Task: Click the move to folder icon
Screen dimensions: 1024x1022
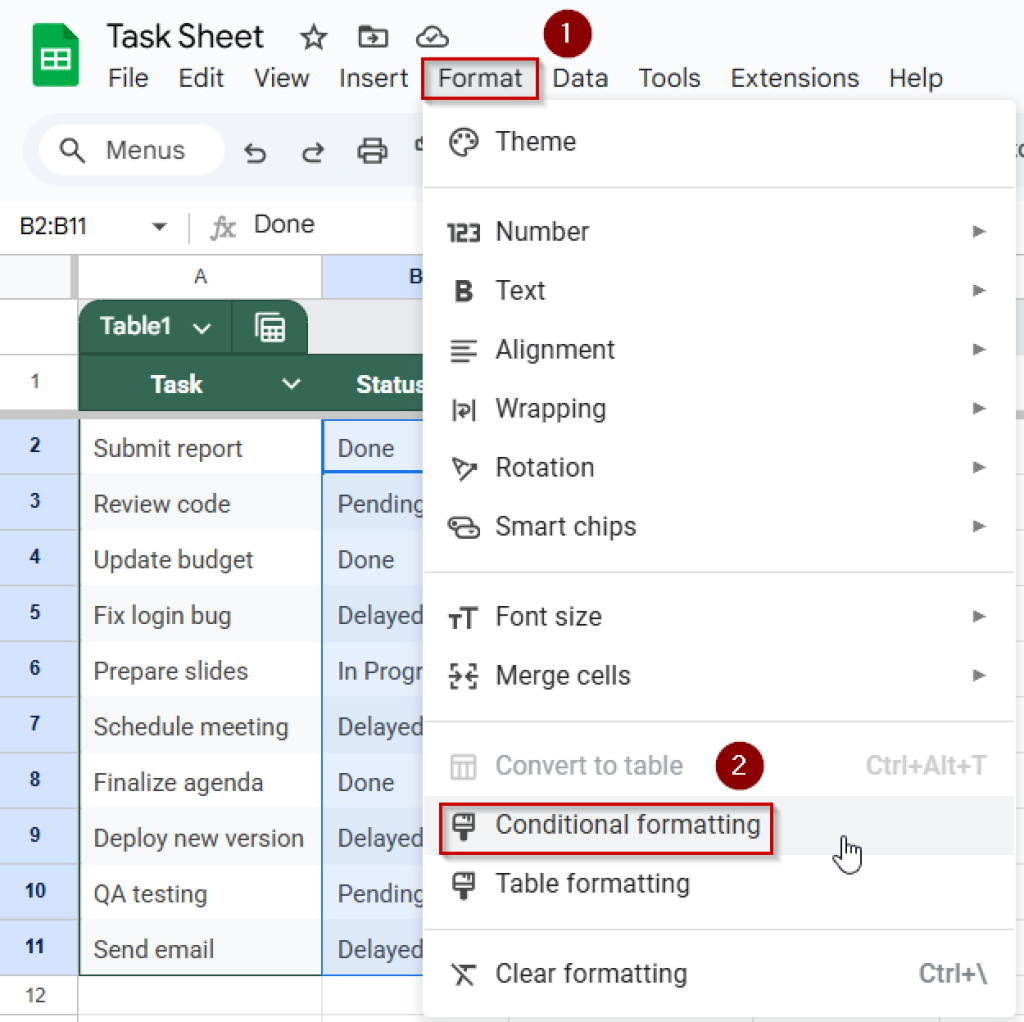Action: (373, 38)
